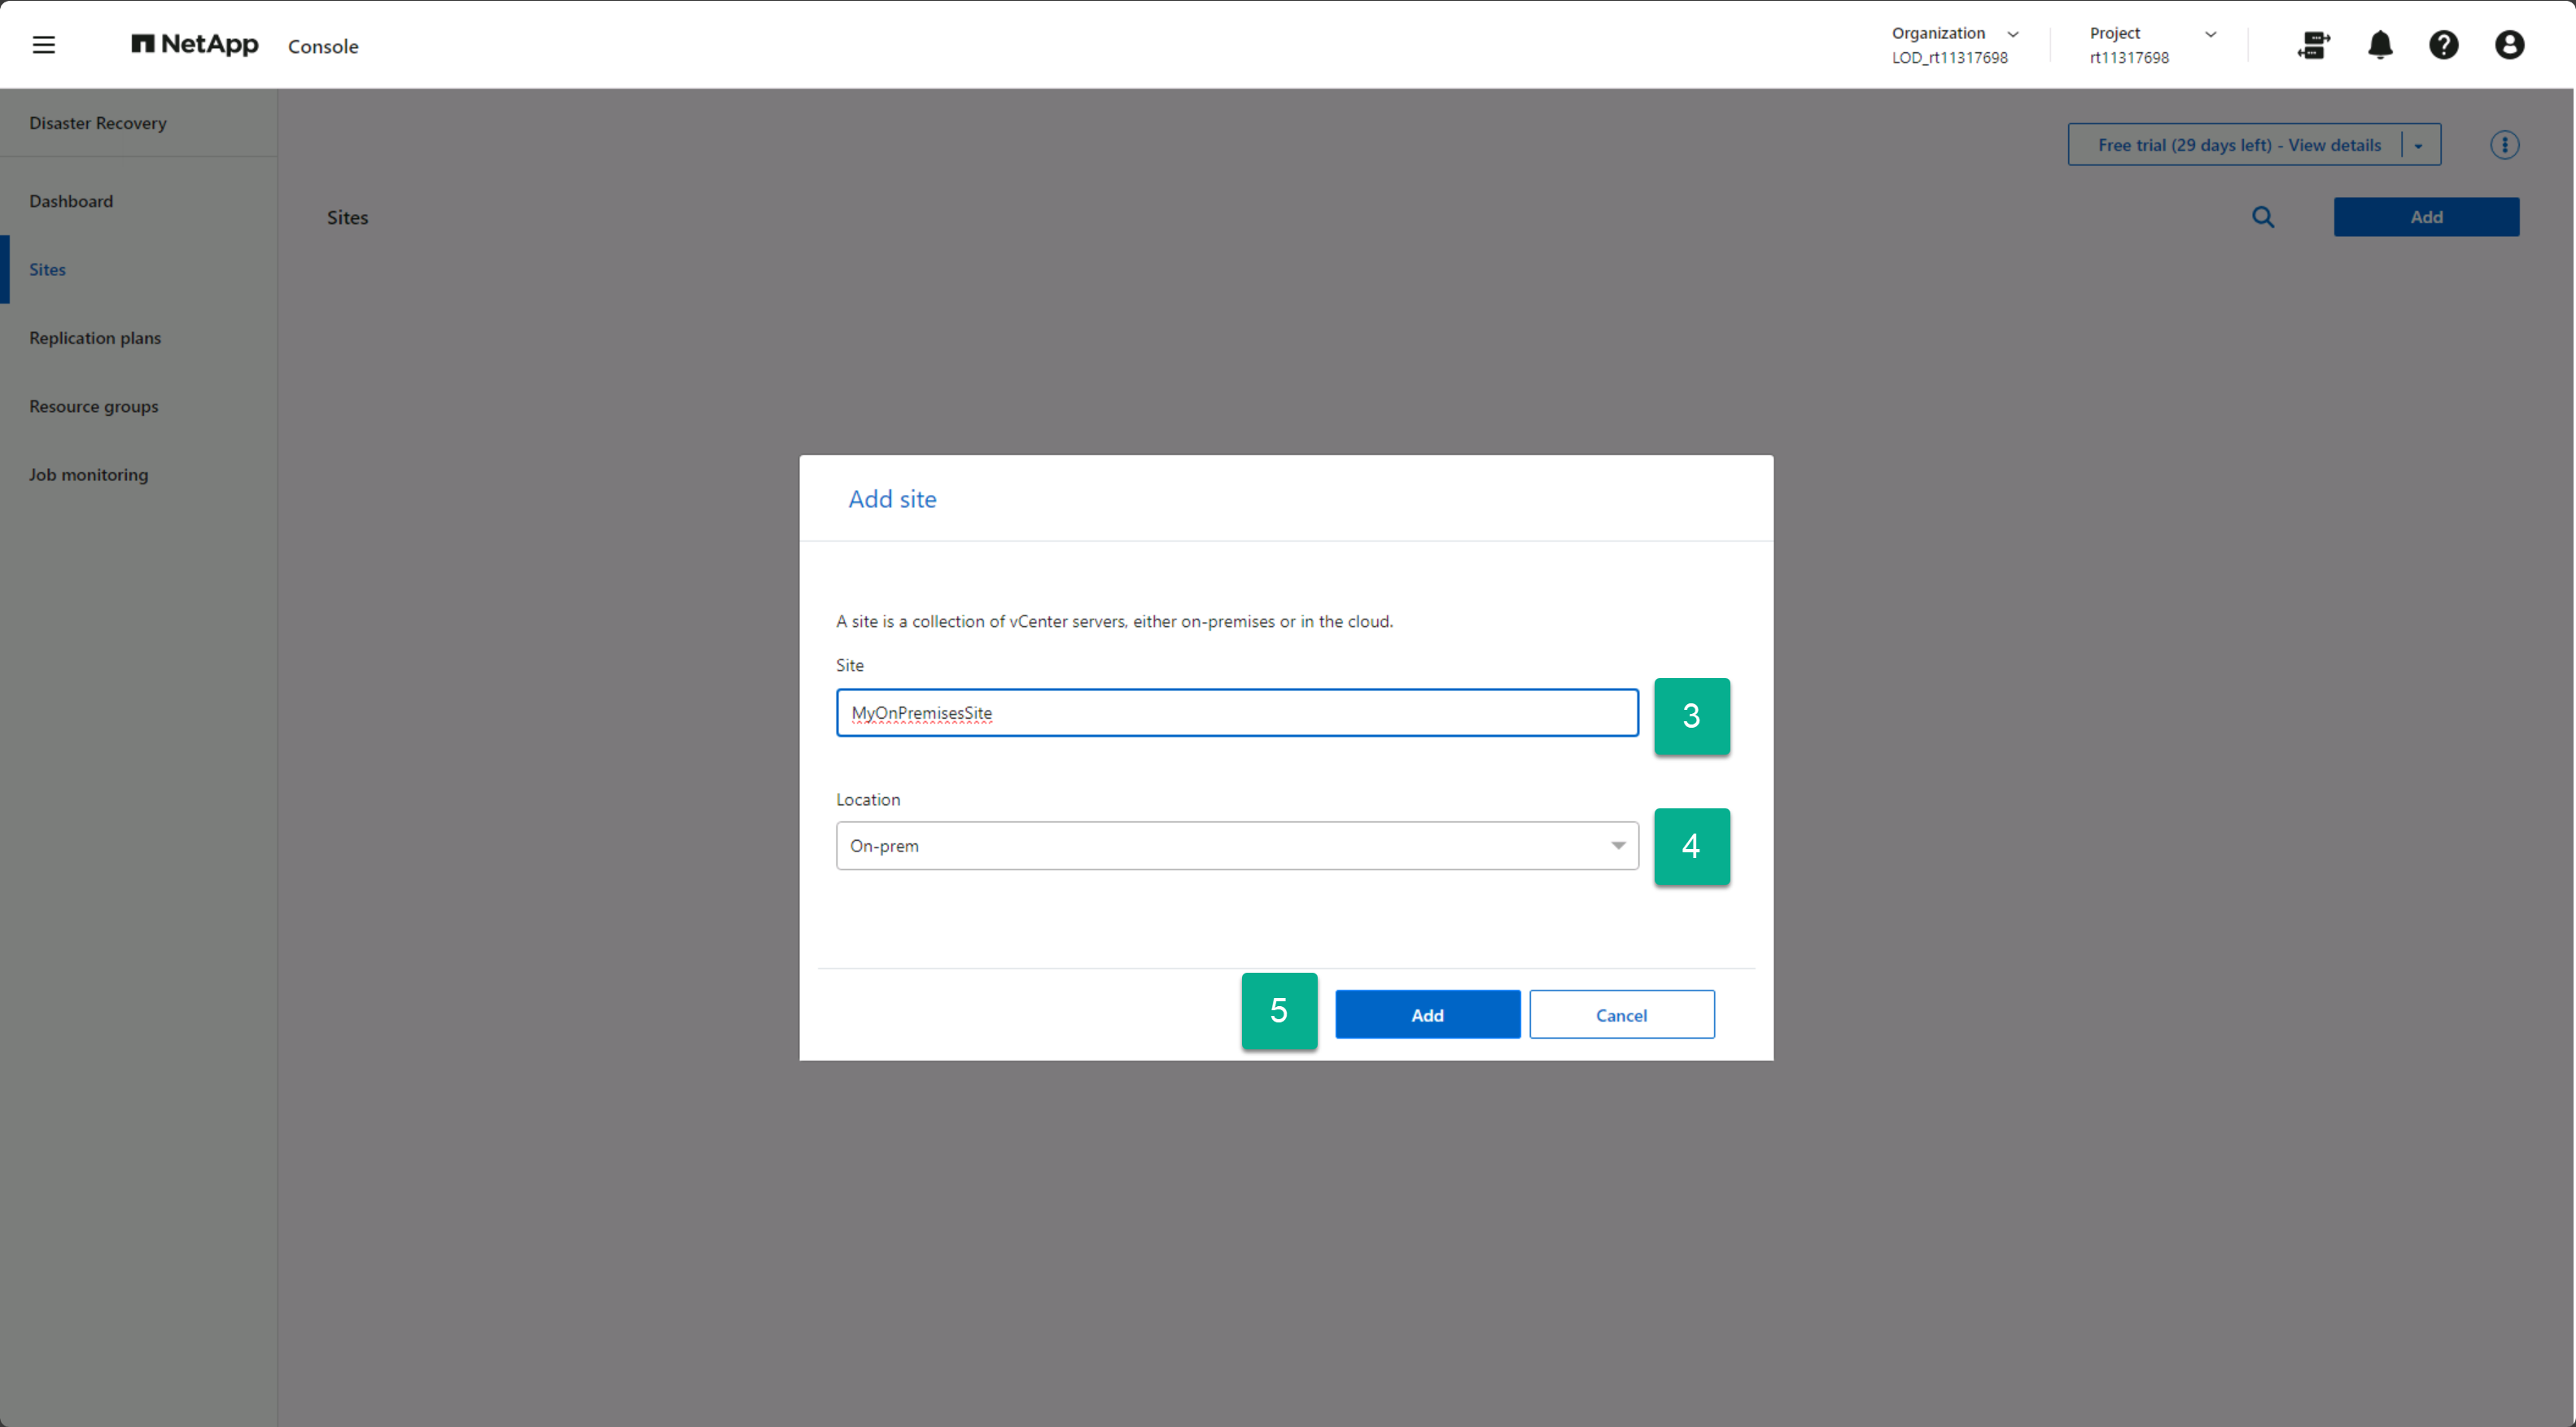The width and height of the screenshot is (2576, 1427).
Task: Open Replication plans in the sidebar
Action: [95, 338]
